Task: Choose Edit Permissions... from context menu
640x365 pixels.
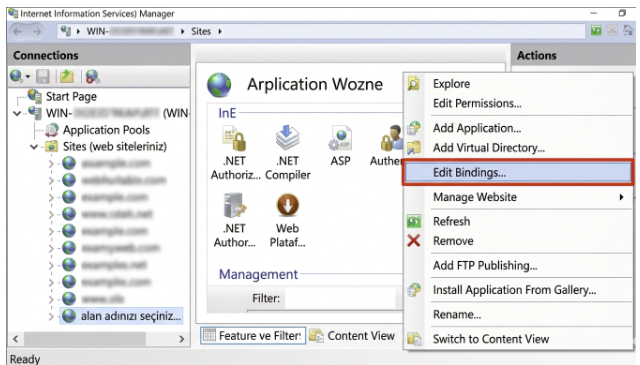Action: click(518, 103)
